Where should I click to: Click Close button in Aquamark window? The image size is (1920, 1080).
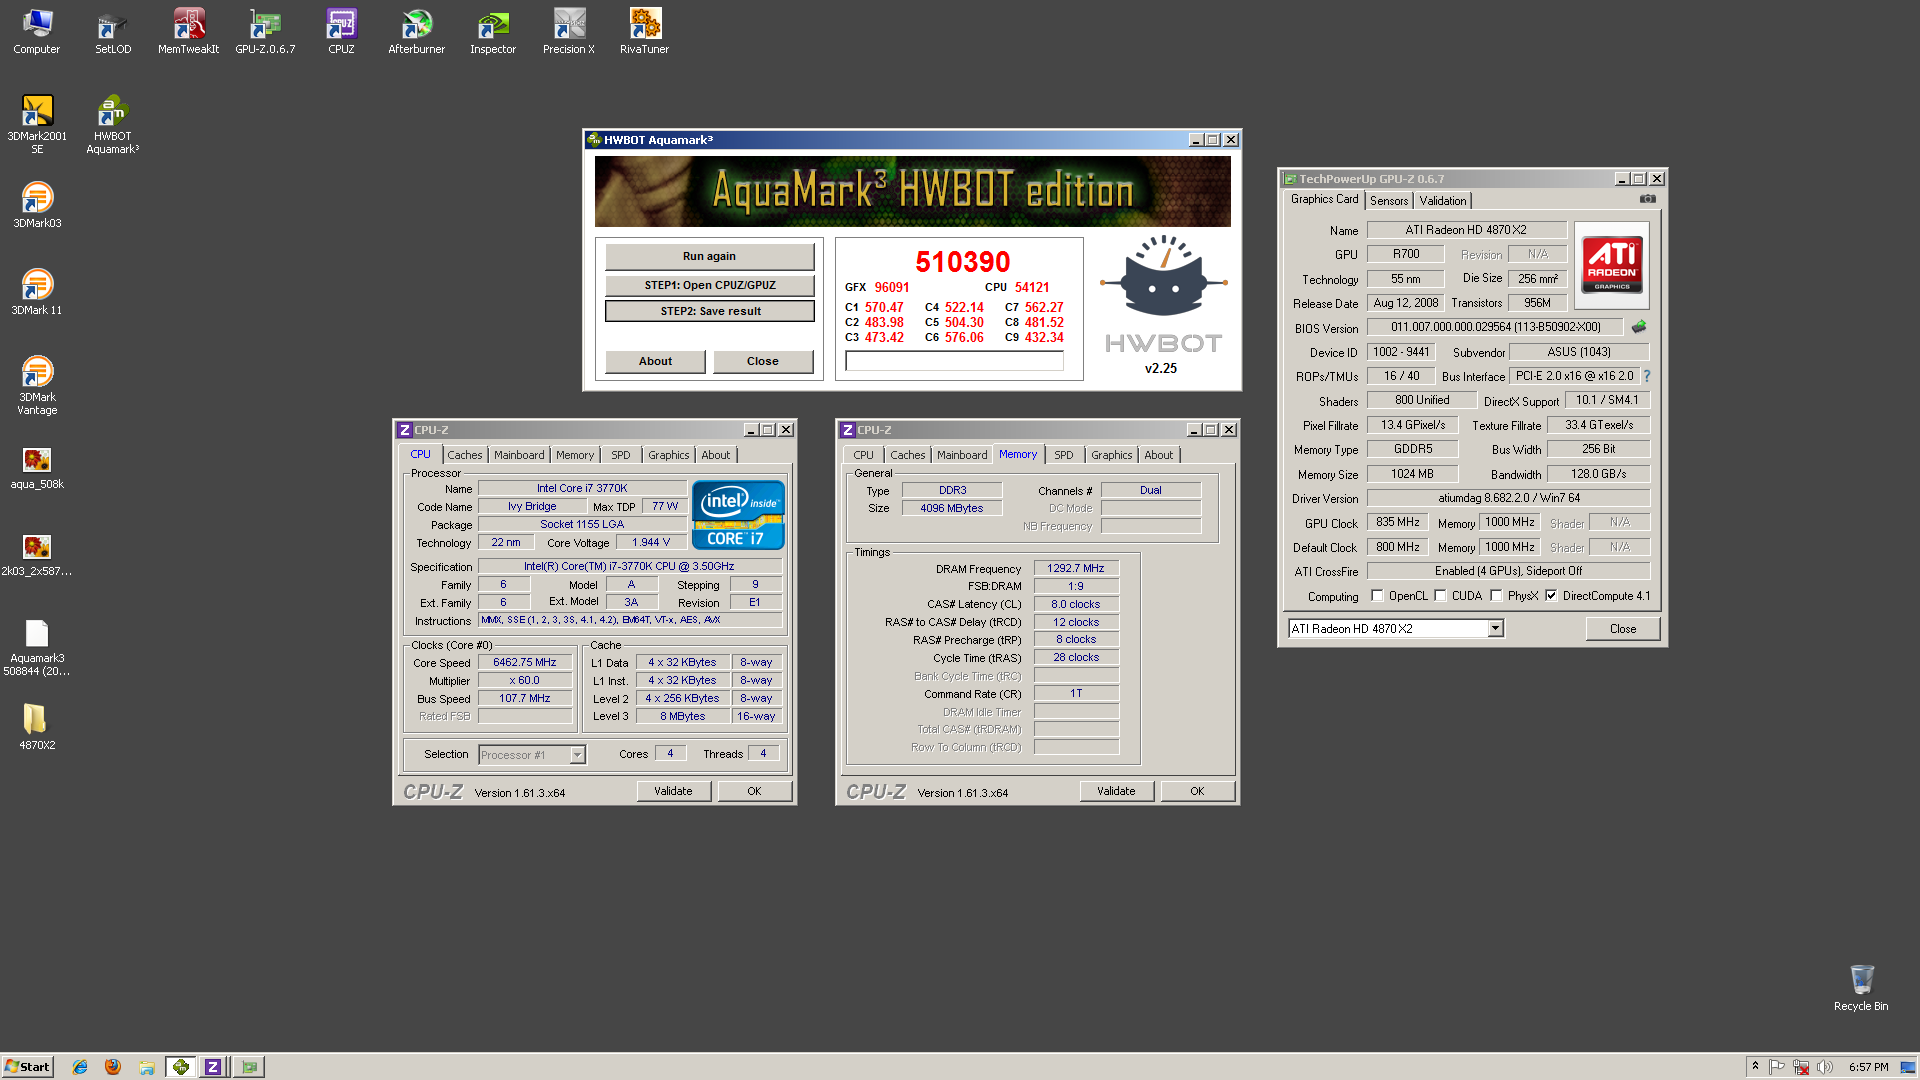(x=762, y=361)
